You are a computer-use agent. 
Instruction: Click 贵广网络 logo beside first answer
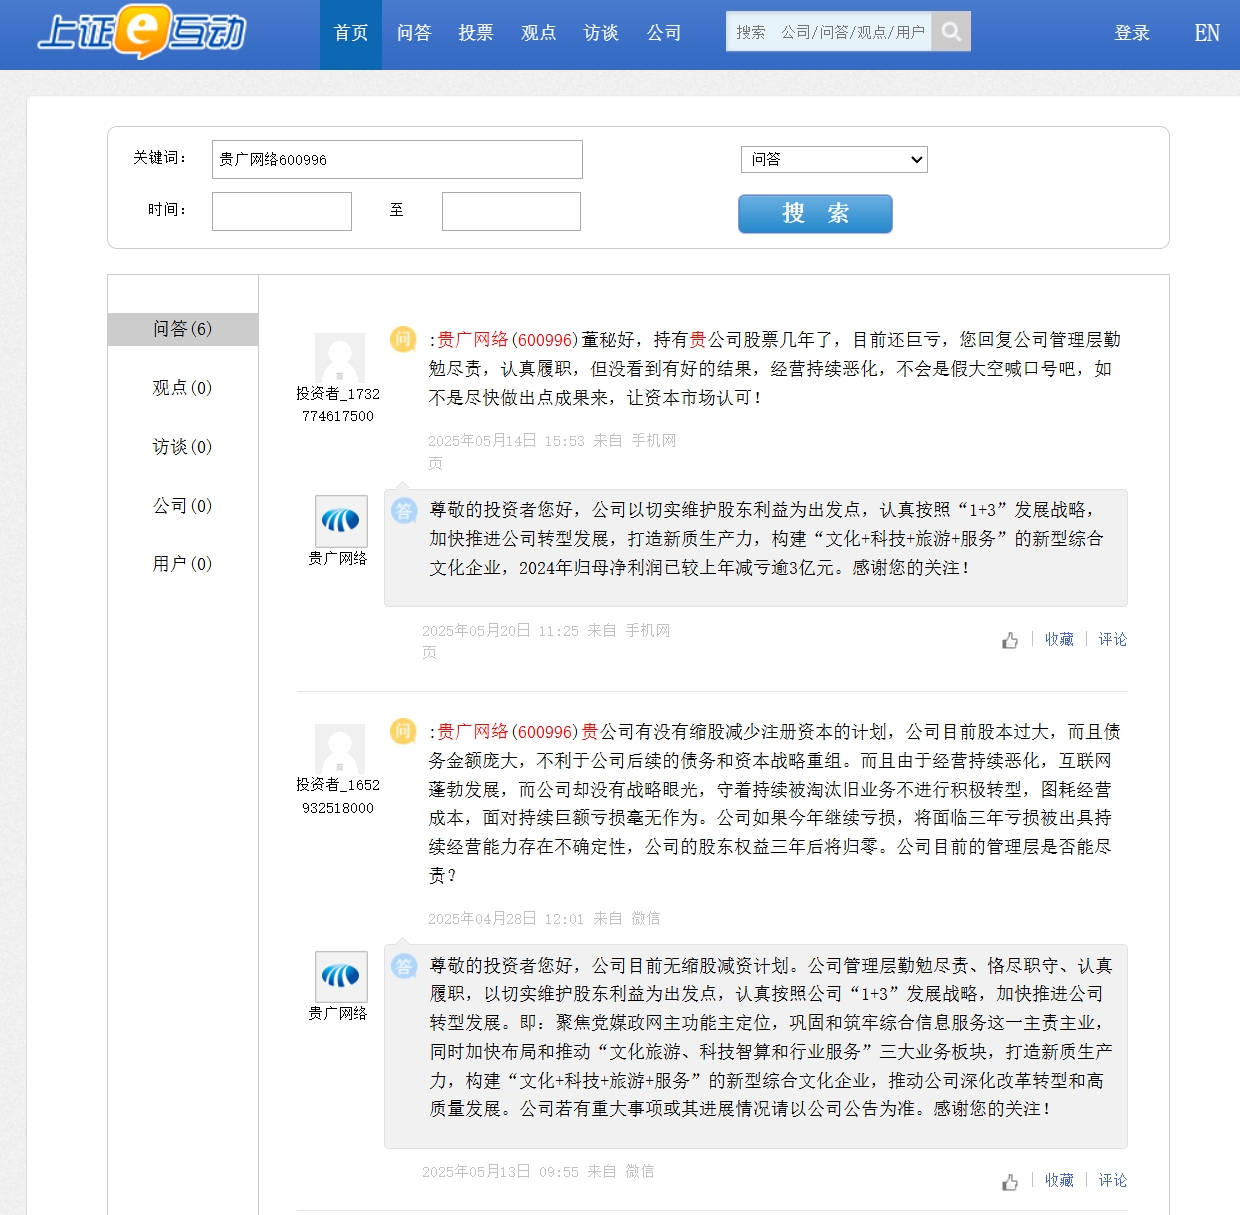click(x=341, y=521)
